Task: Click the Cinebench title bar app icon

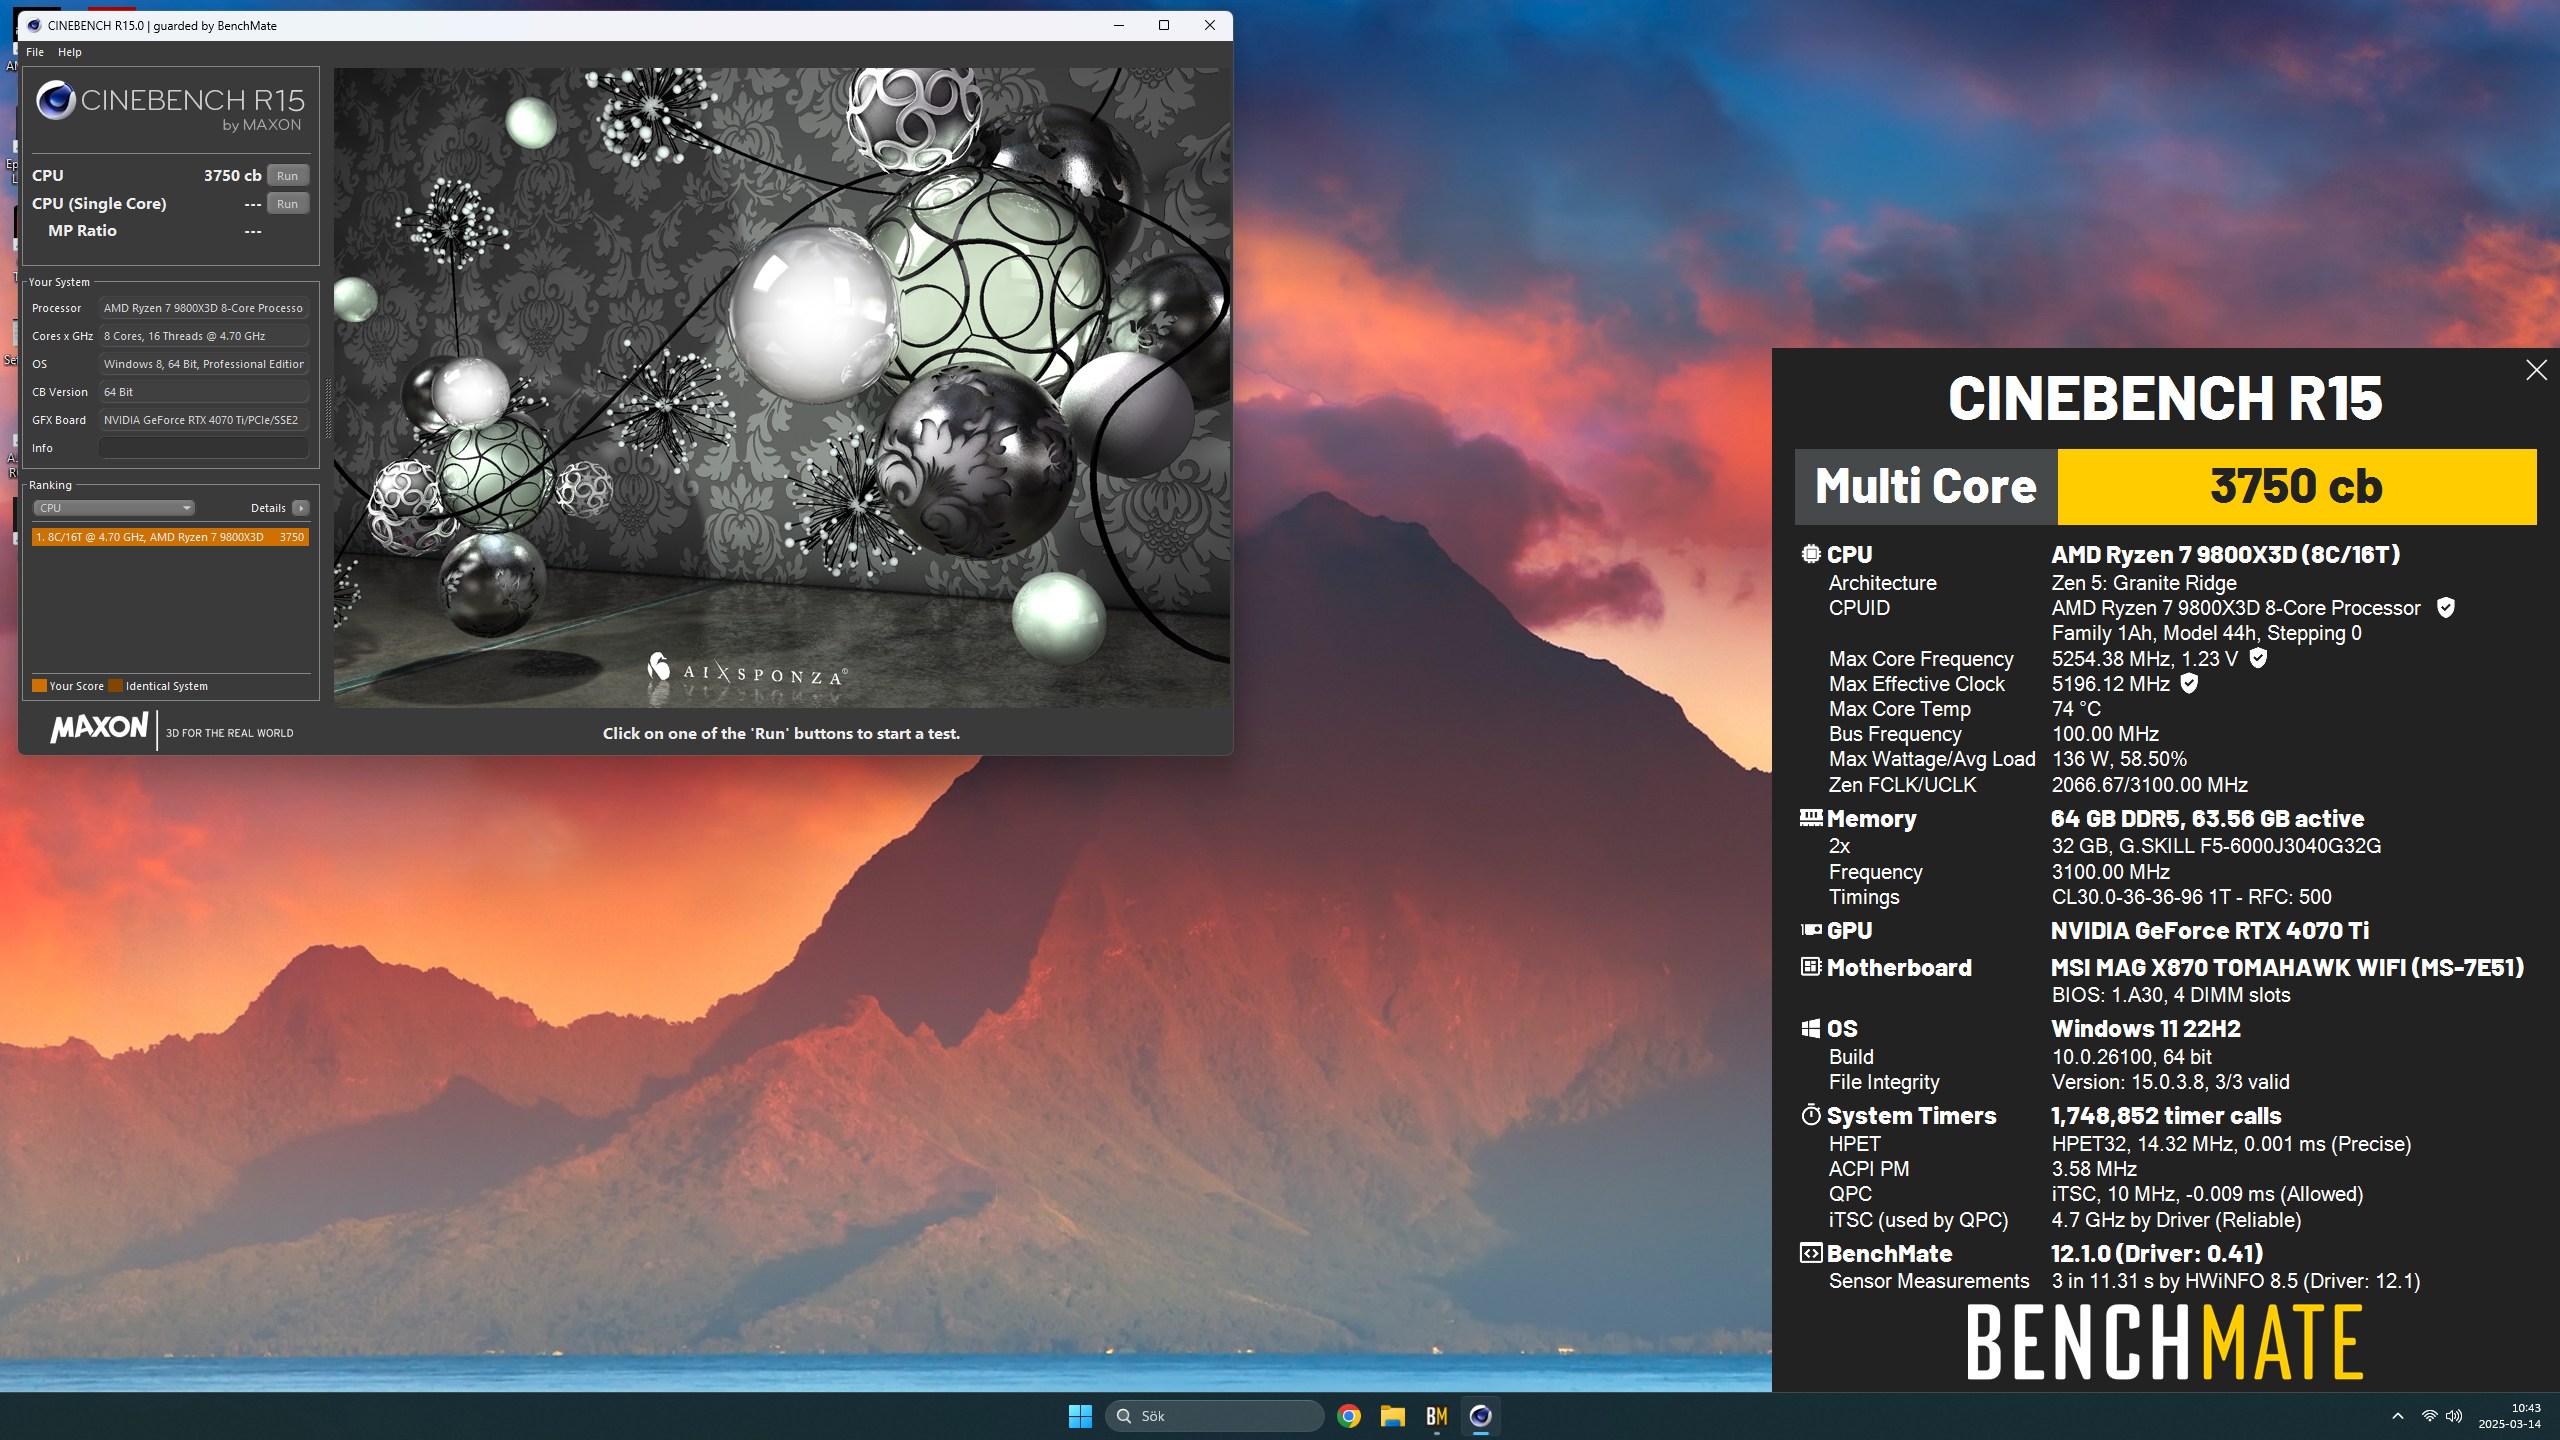Action: tap(34, 26)
